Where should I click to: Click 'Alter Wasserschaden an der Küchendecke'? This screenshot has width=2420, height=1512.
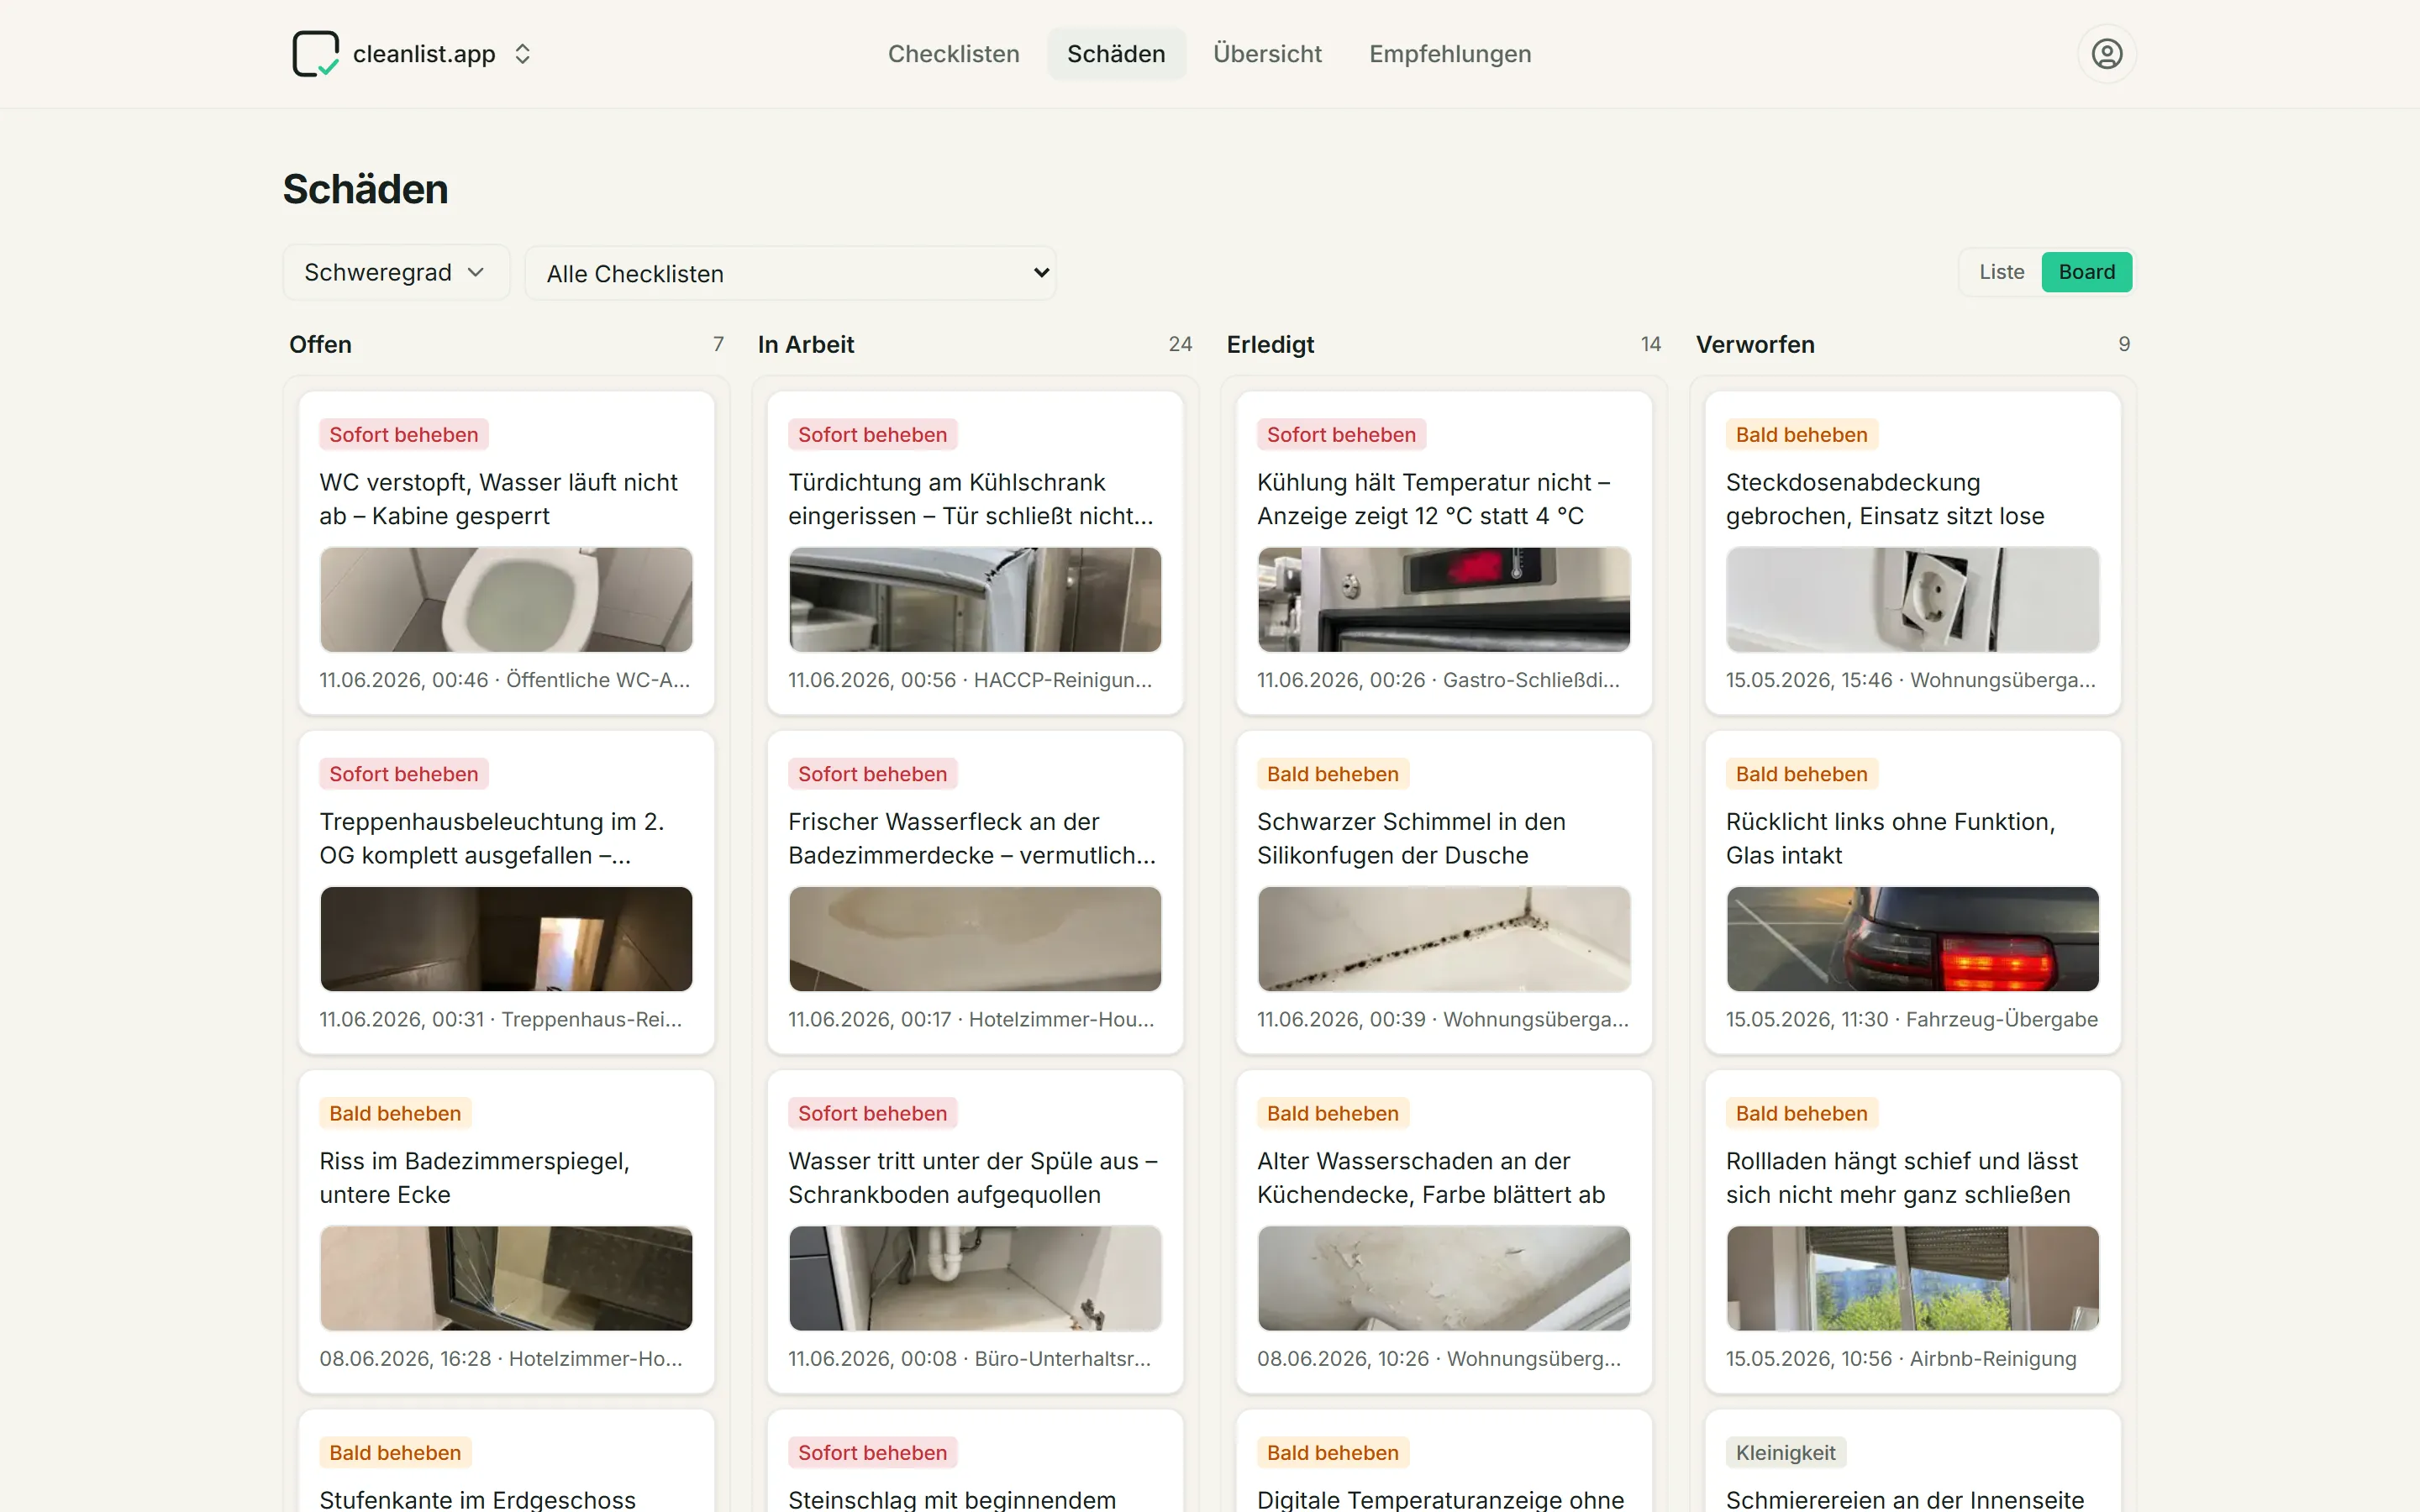tap(1431, 1178)
